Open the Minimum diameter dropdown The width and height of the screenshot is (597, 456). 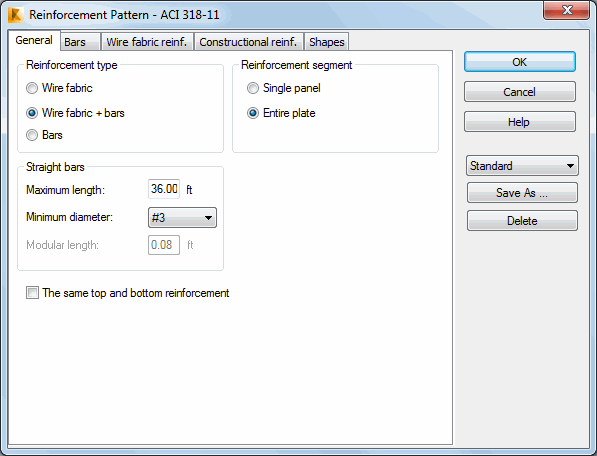(x=182, y=218)
